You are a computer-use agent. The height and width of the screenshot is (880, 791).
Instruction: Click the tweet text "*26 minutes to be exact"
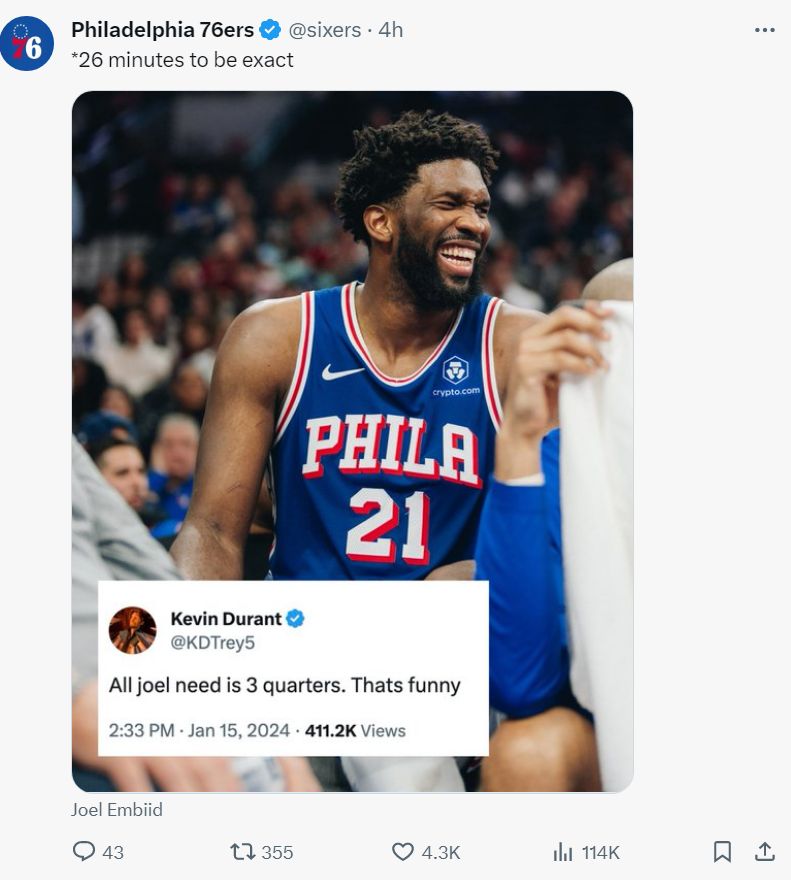pos(182,60)
